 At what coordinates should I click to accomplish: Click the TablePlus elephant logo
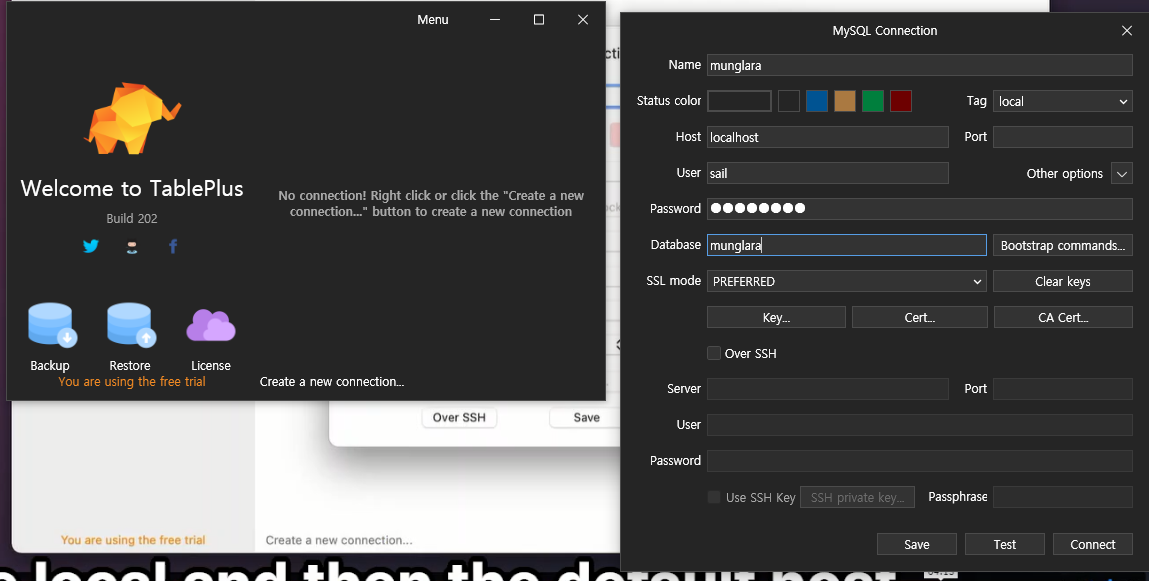[x=132, y=120]
